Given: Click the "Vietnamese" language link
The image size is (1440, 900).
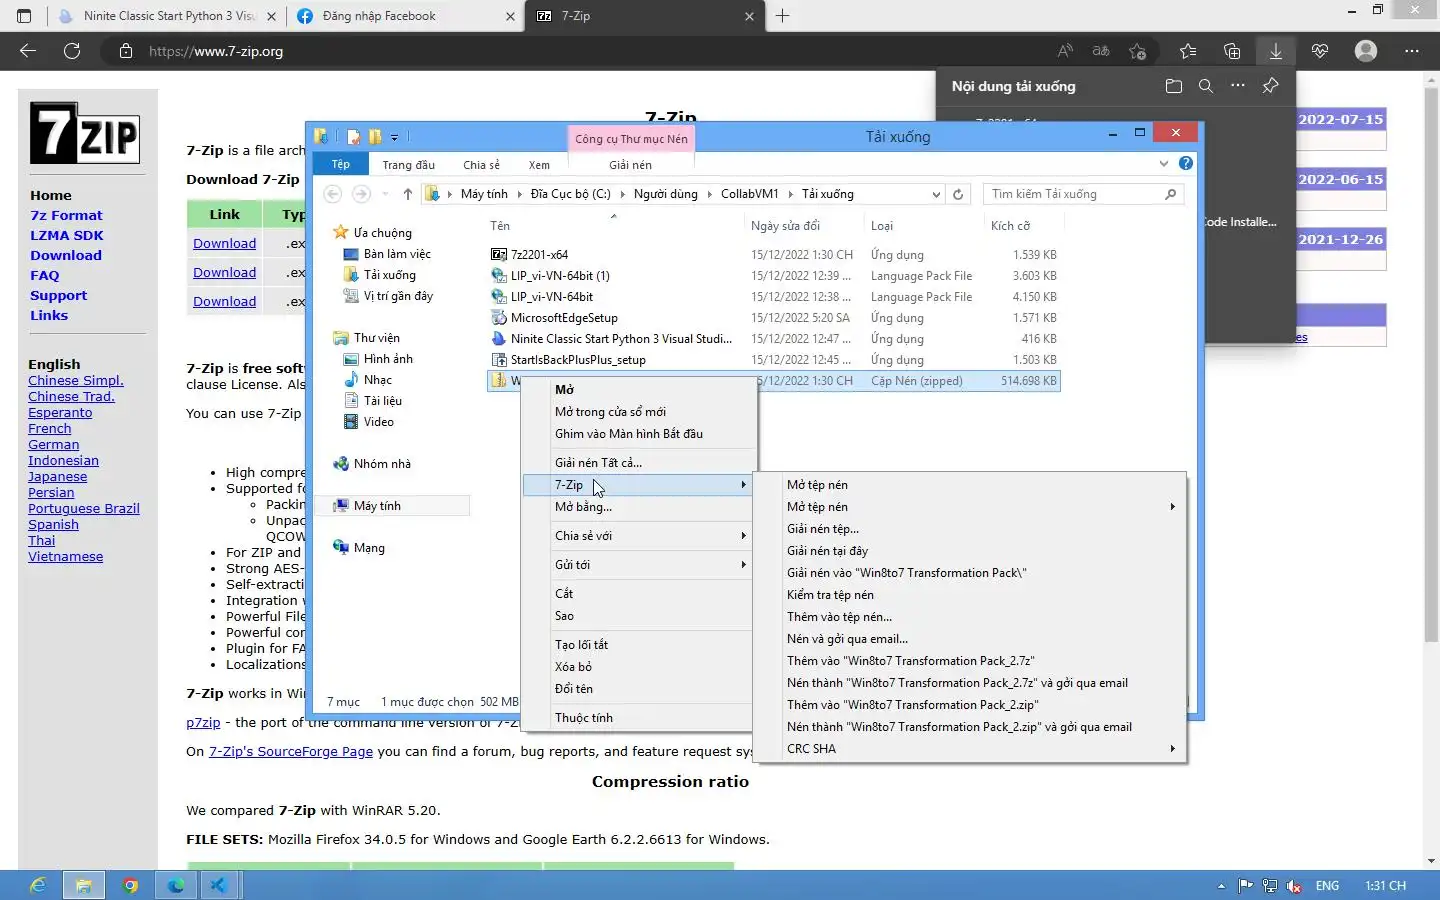Looking at the screenshot, I should coord(65,557).
